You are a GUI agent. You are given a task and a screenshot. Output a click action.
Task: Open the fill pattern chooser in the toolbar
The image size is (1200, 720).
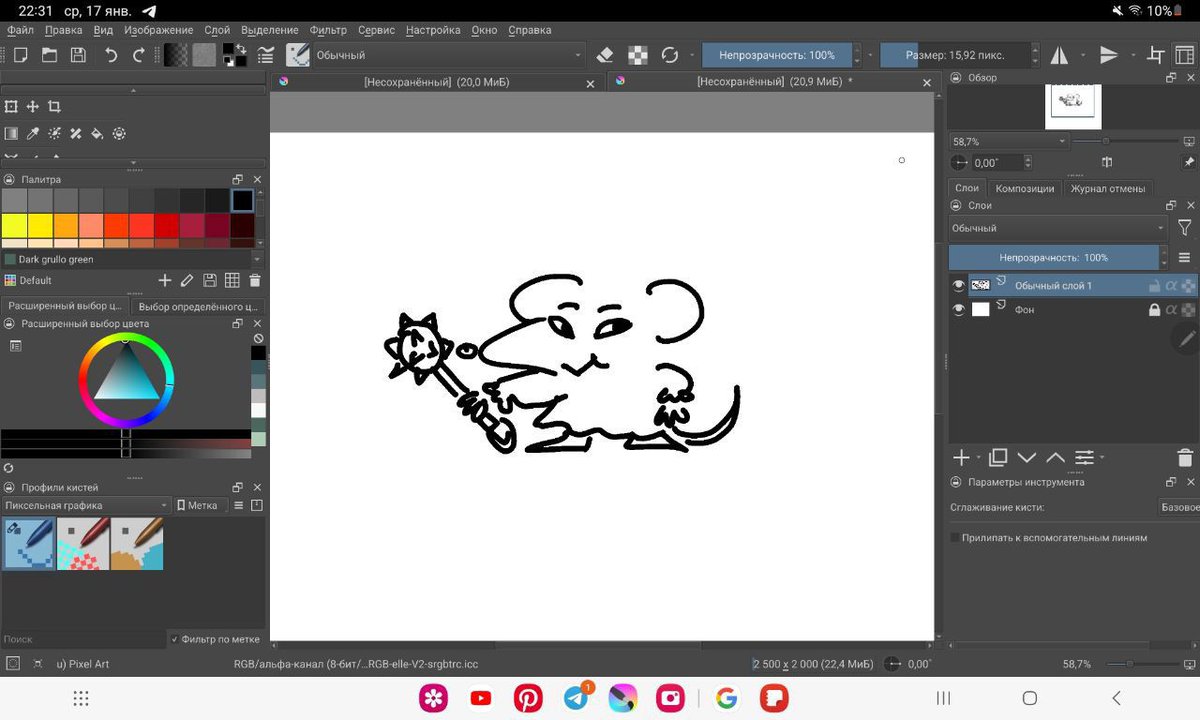[204, 55]
